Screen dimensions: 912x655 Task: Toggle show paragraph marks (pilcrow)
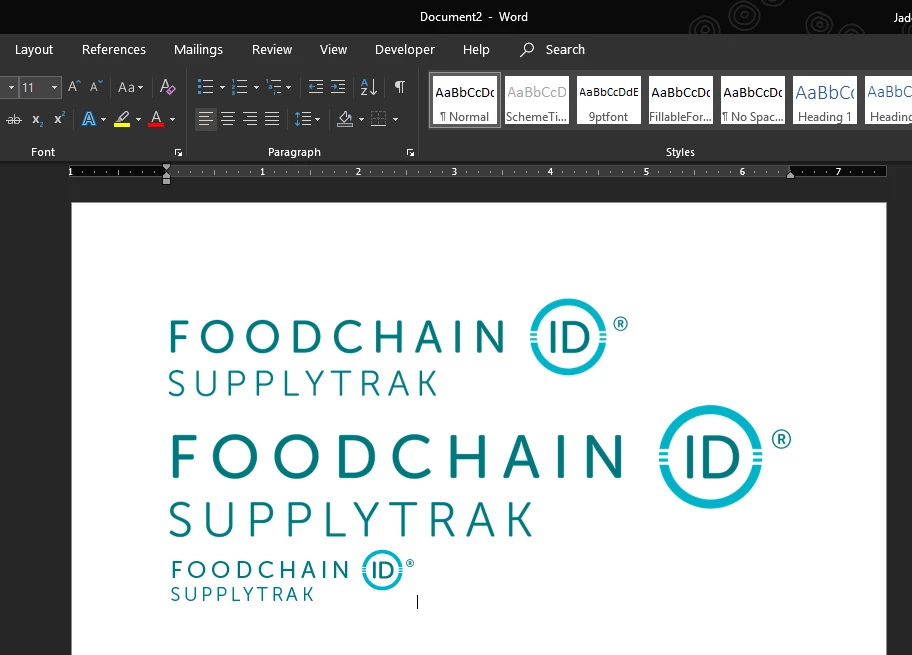click(400, 87)
